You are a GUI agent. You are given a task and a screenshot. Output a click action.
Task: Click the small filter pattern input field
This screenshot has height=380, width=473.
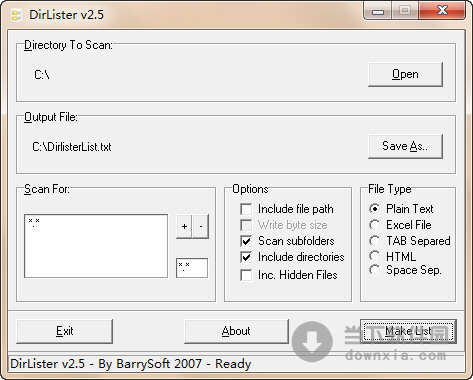click(x=192, y=268)
